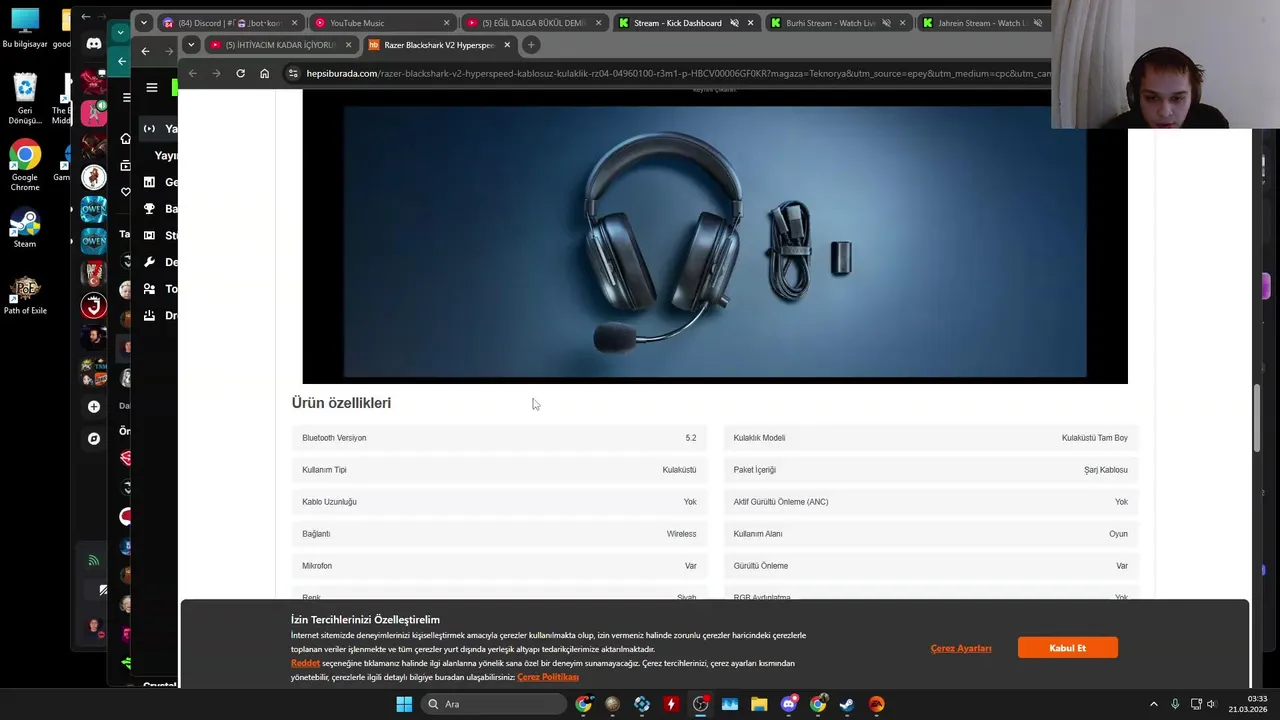Open Geri Dönüşüm recycle bin desktop icon

click(x=25, y=100)
